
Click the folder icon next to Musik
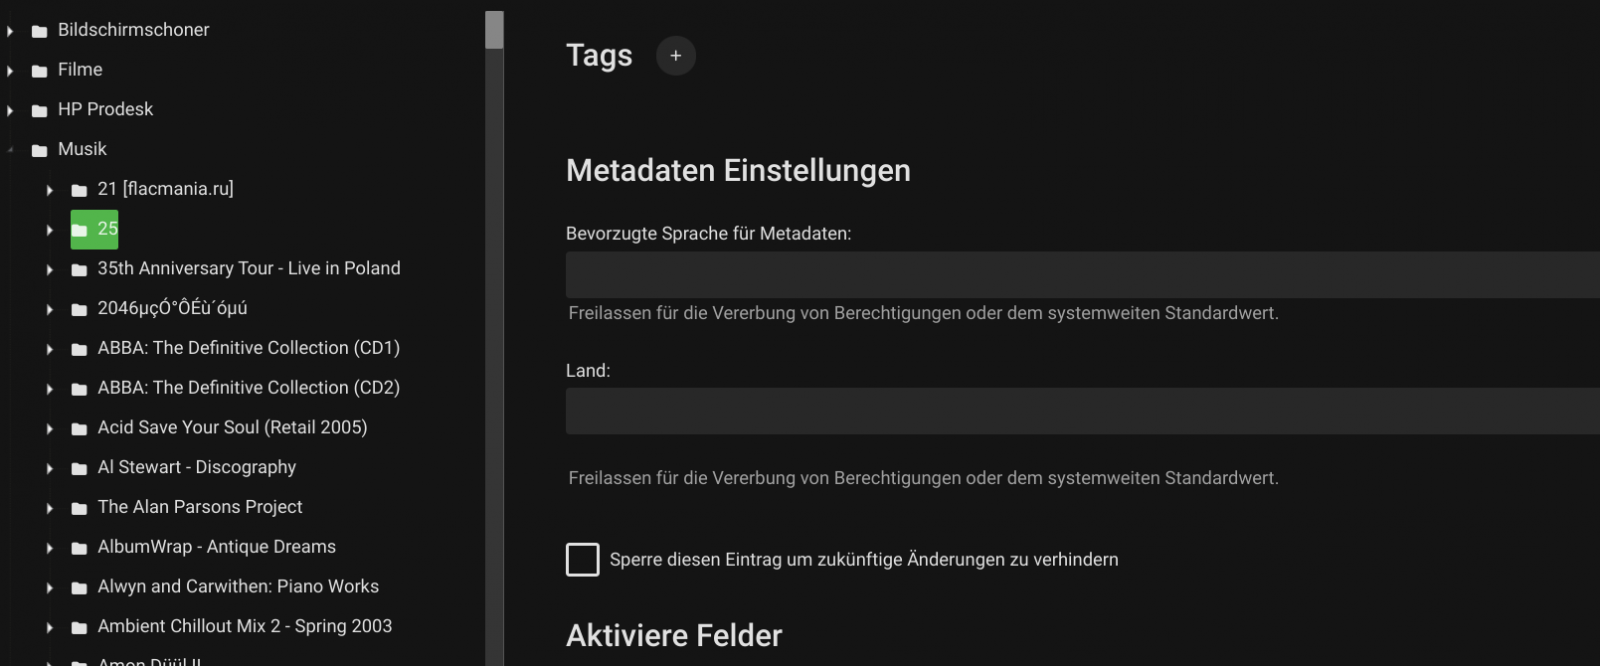click(38, 148)
